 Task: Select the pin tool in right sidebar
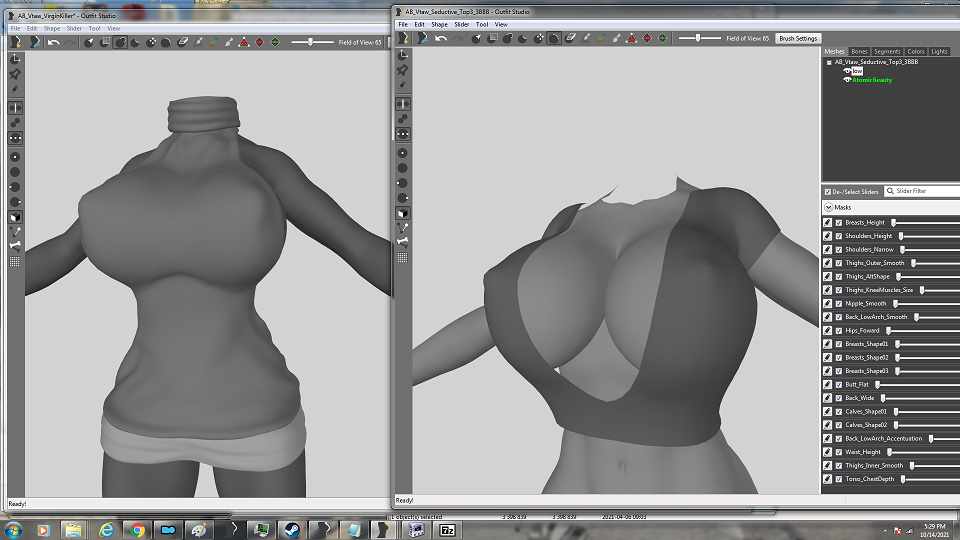point(402,70)
